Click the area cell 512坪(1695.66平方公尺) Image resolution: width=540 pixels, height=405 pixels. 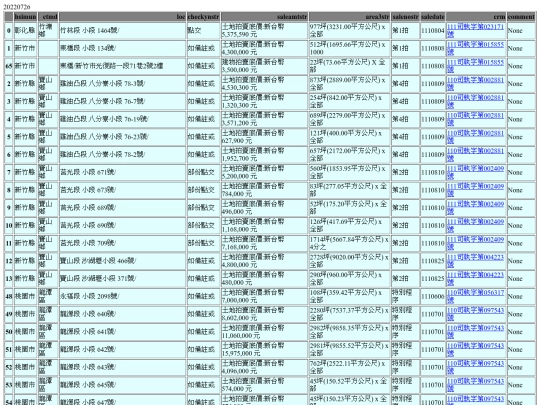click(x=350, y=48)
